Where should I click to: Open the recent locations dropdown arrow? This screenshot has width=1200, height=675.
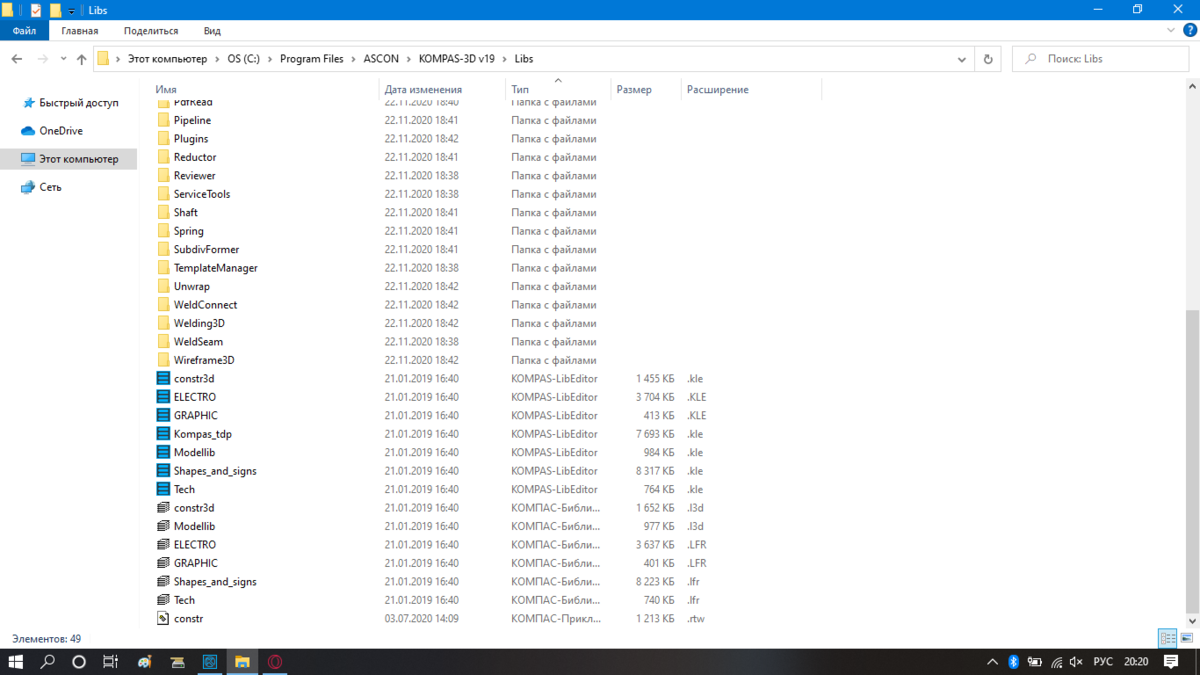point(63,60)
